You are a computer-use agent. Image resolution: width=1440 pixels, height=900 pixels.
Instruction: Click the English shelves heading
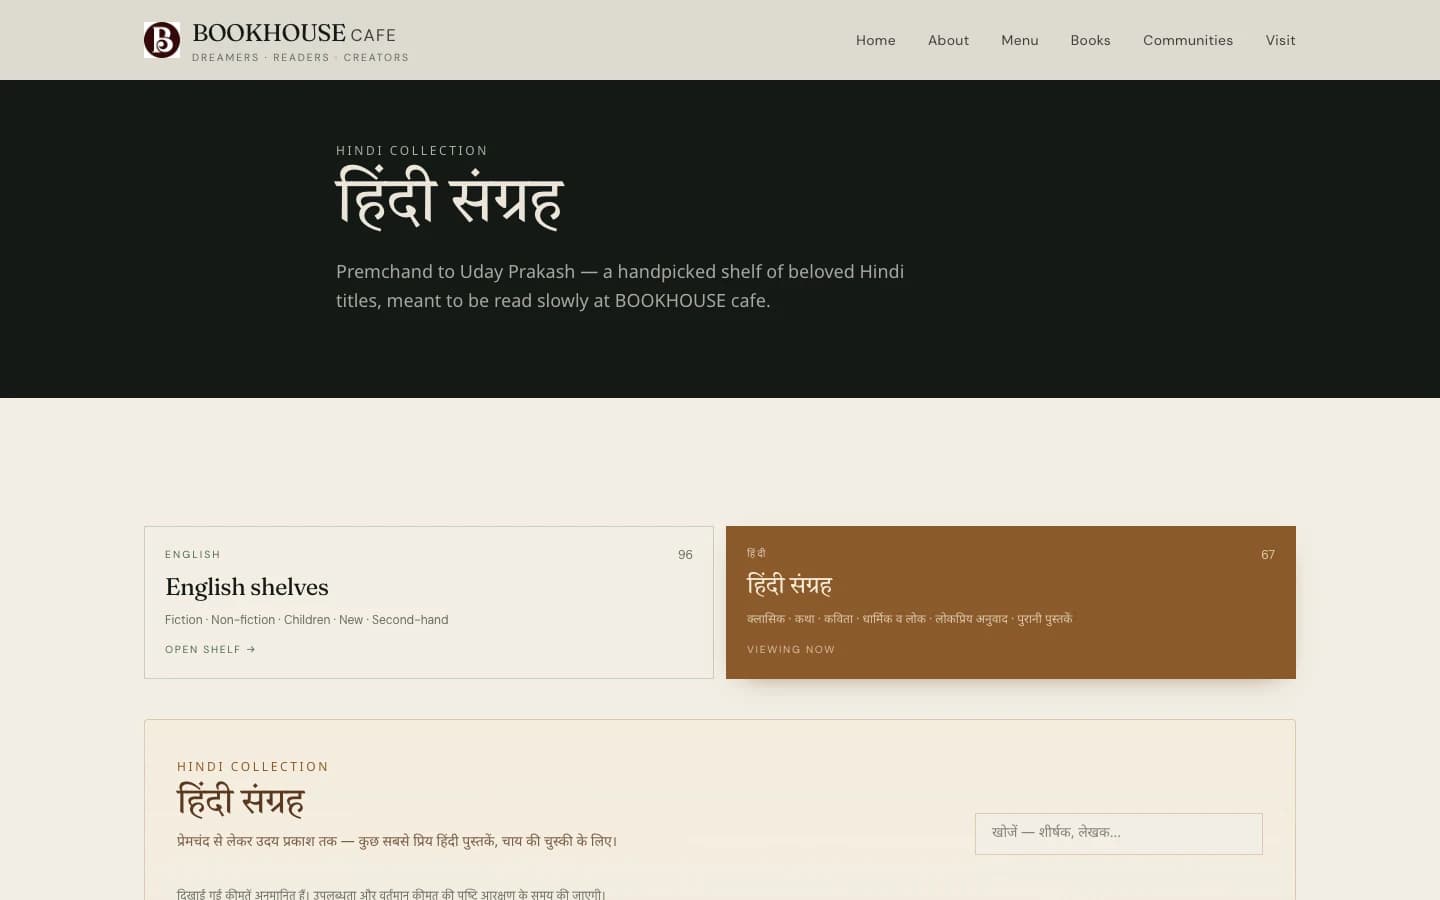pyautogui.click(x=247, y=587)
